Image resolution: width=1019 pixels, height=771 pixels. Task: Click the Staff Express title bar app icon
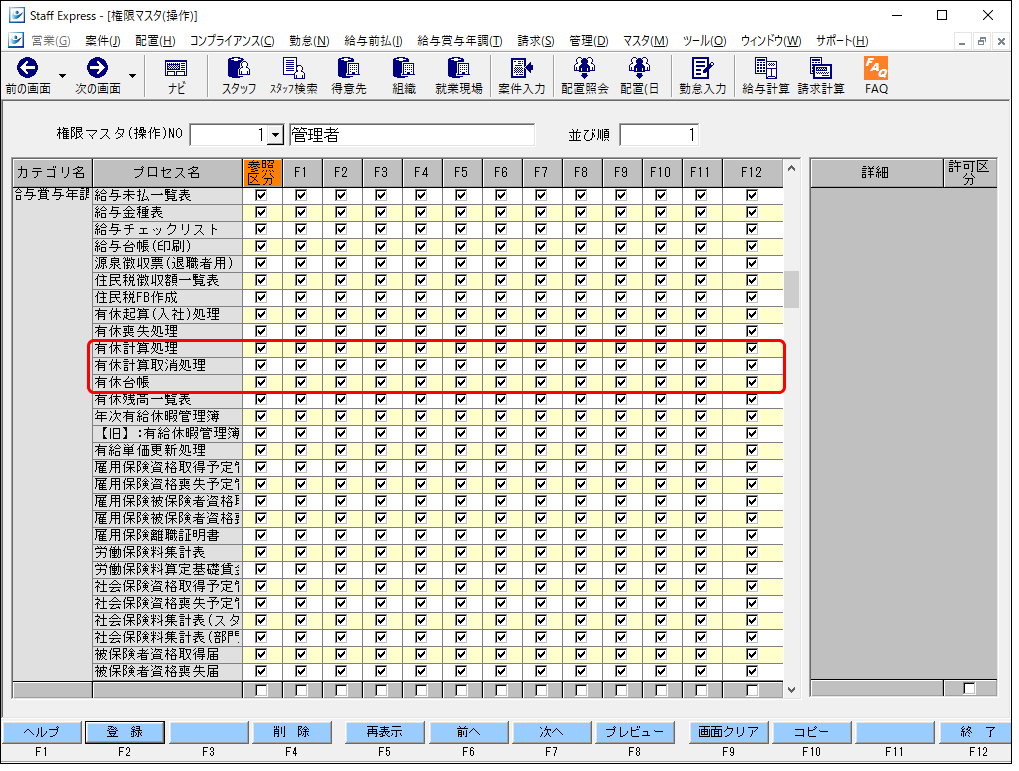(x=17, y=15)
